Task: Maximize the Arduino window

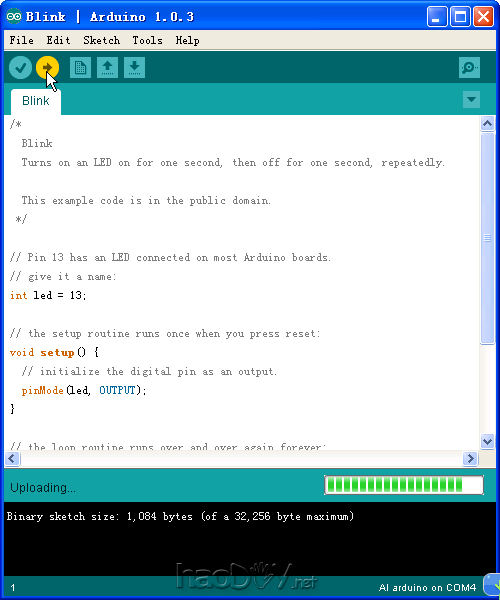Action: tap(461, 17)
